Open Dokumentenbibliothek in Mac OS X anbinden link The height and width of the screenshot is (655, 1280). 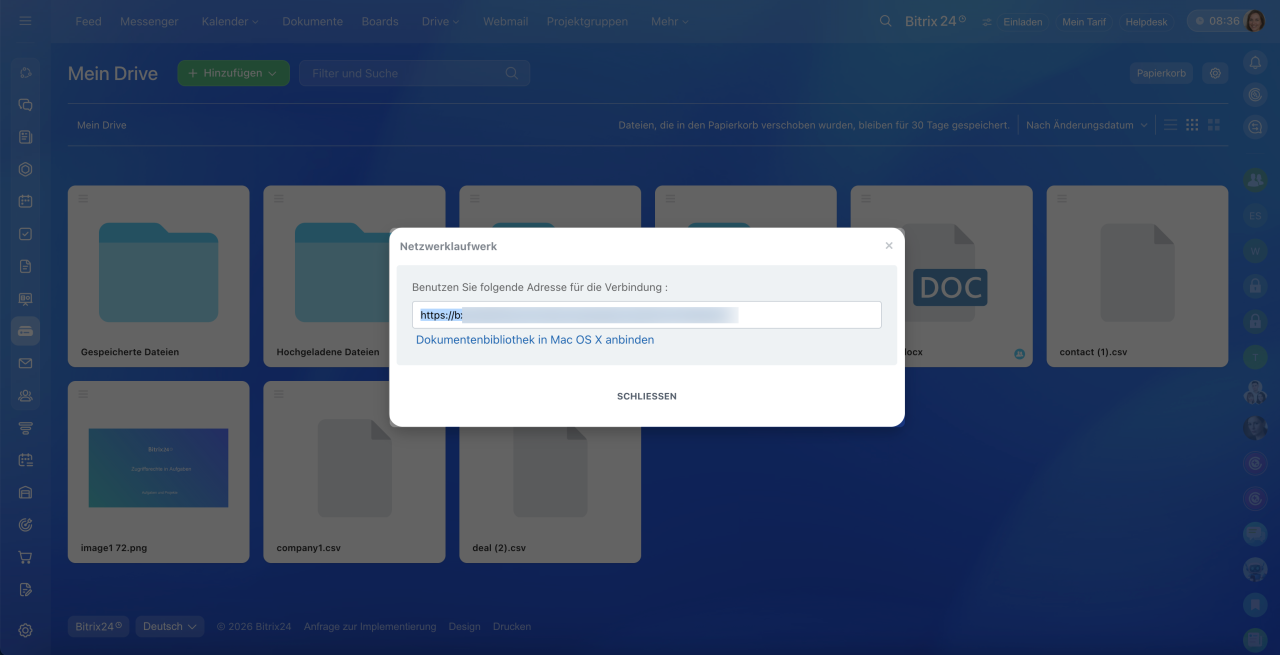(x=535, y=340)
